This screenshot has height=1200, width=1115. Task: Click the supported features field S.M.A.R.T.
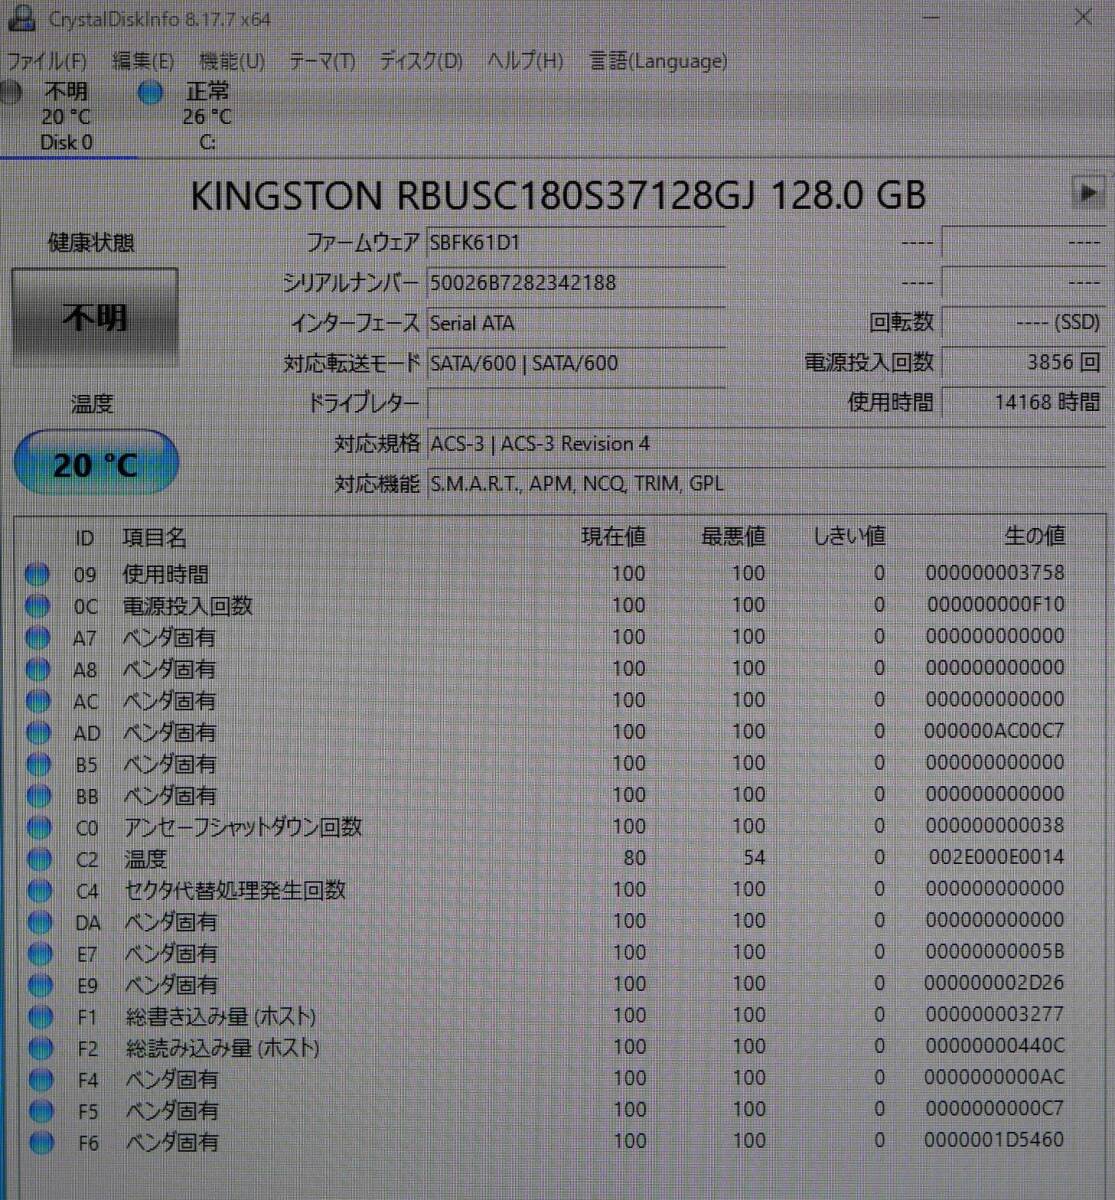pyautogui.click(x=765, y=484)
